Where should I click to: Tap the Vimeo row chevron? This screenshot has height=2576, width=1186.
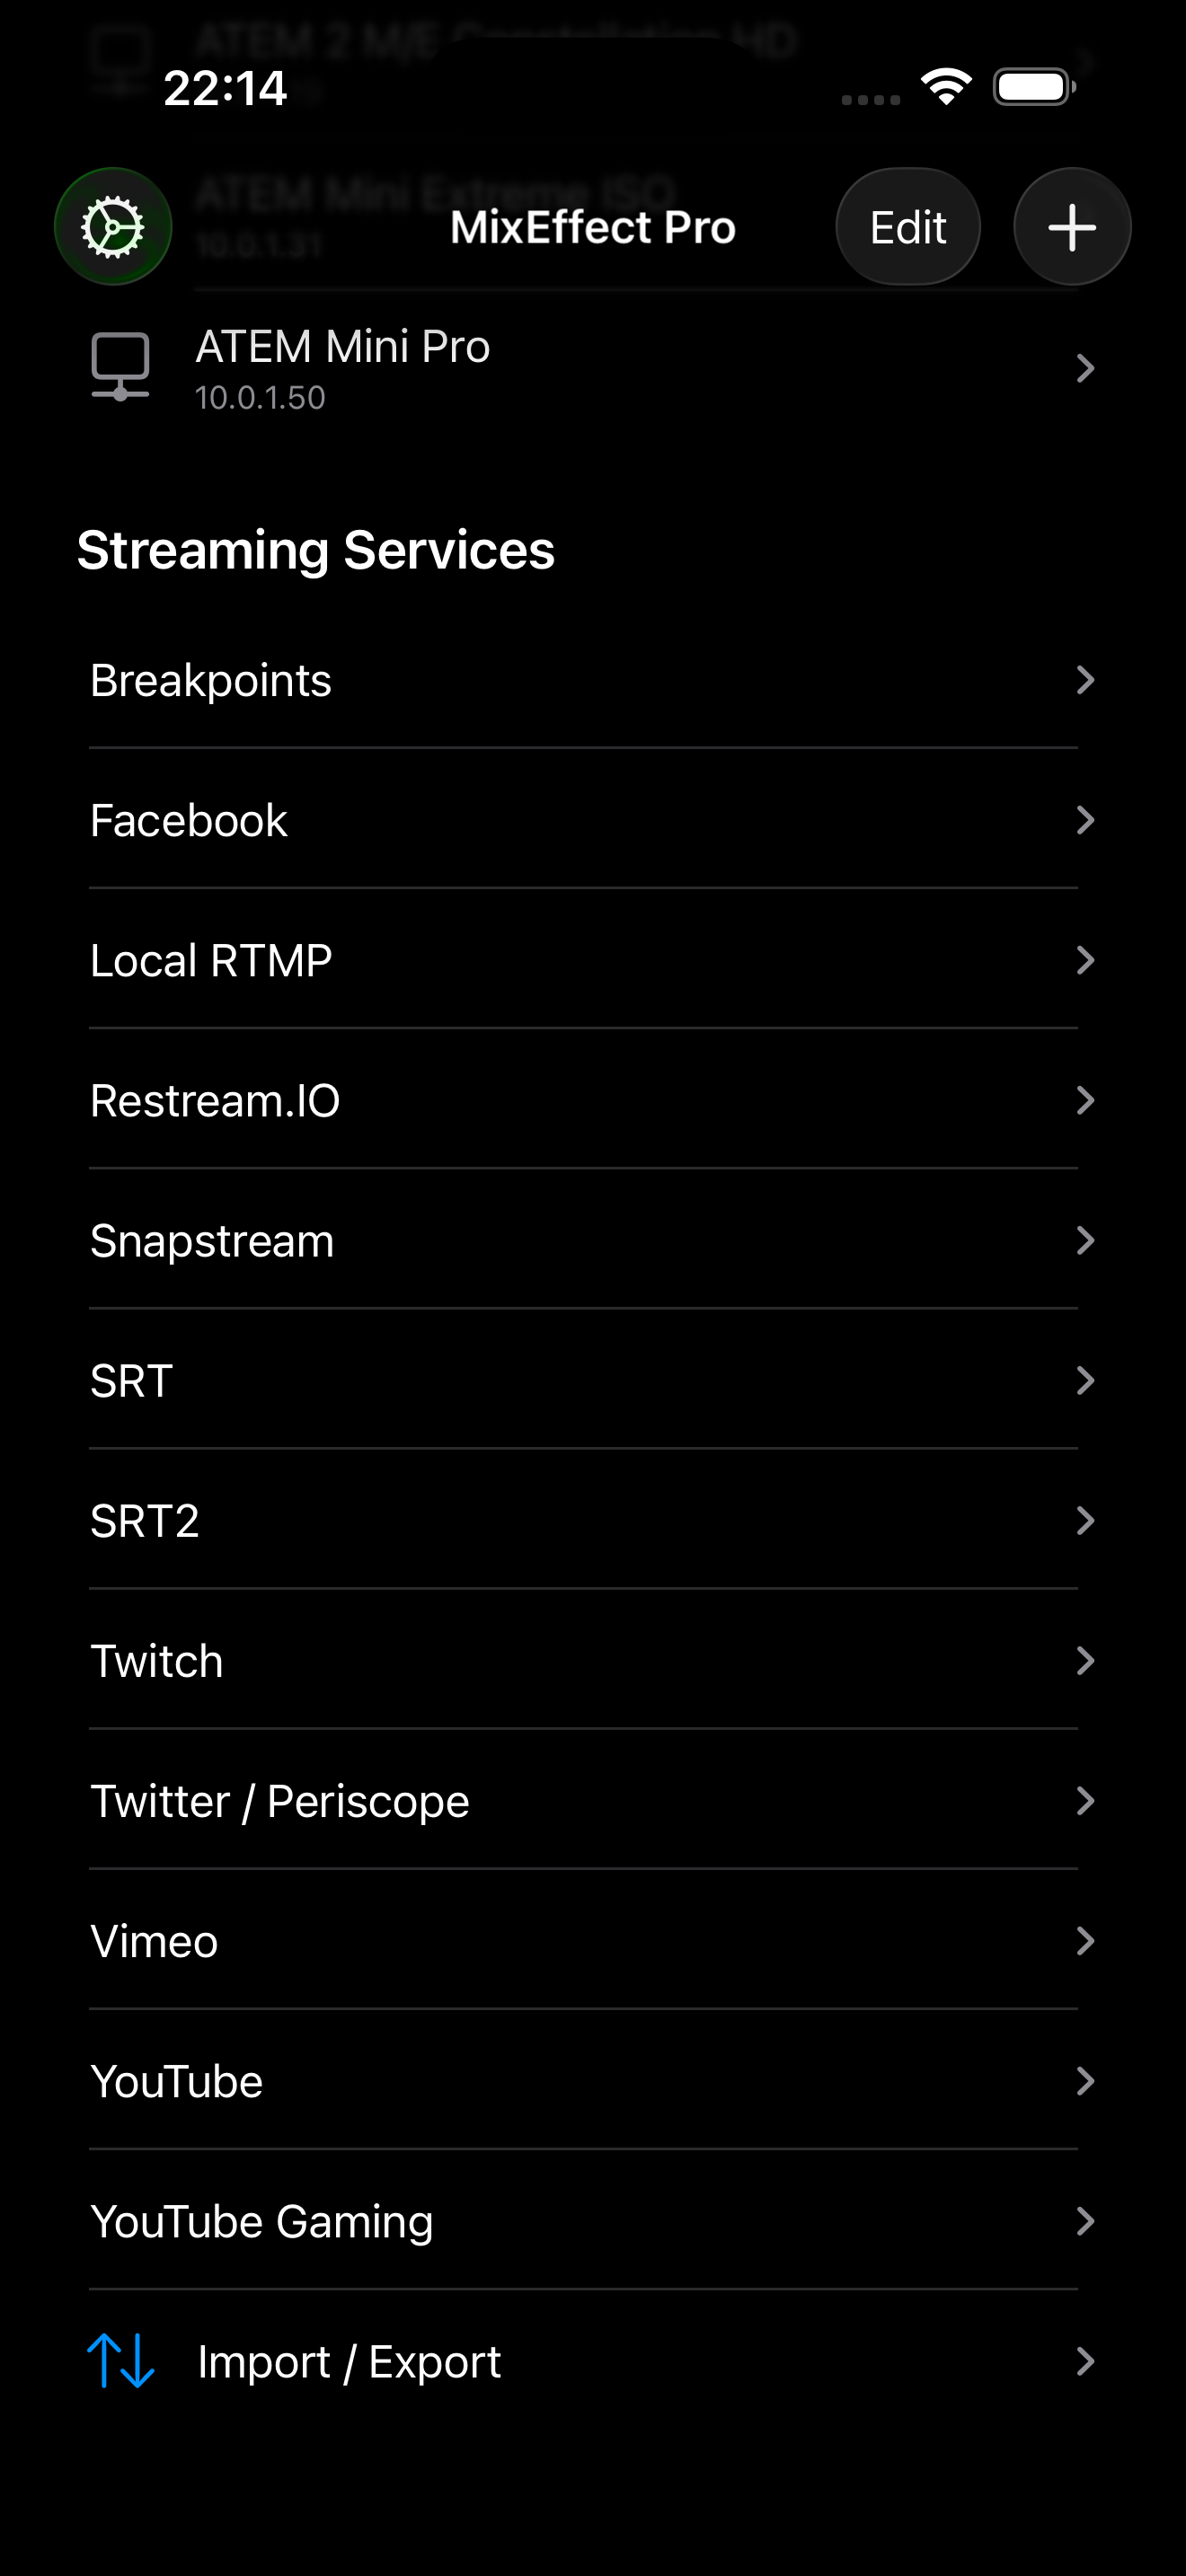coord(1085,1941)
